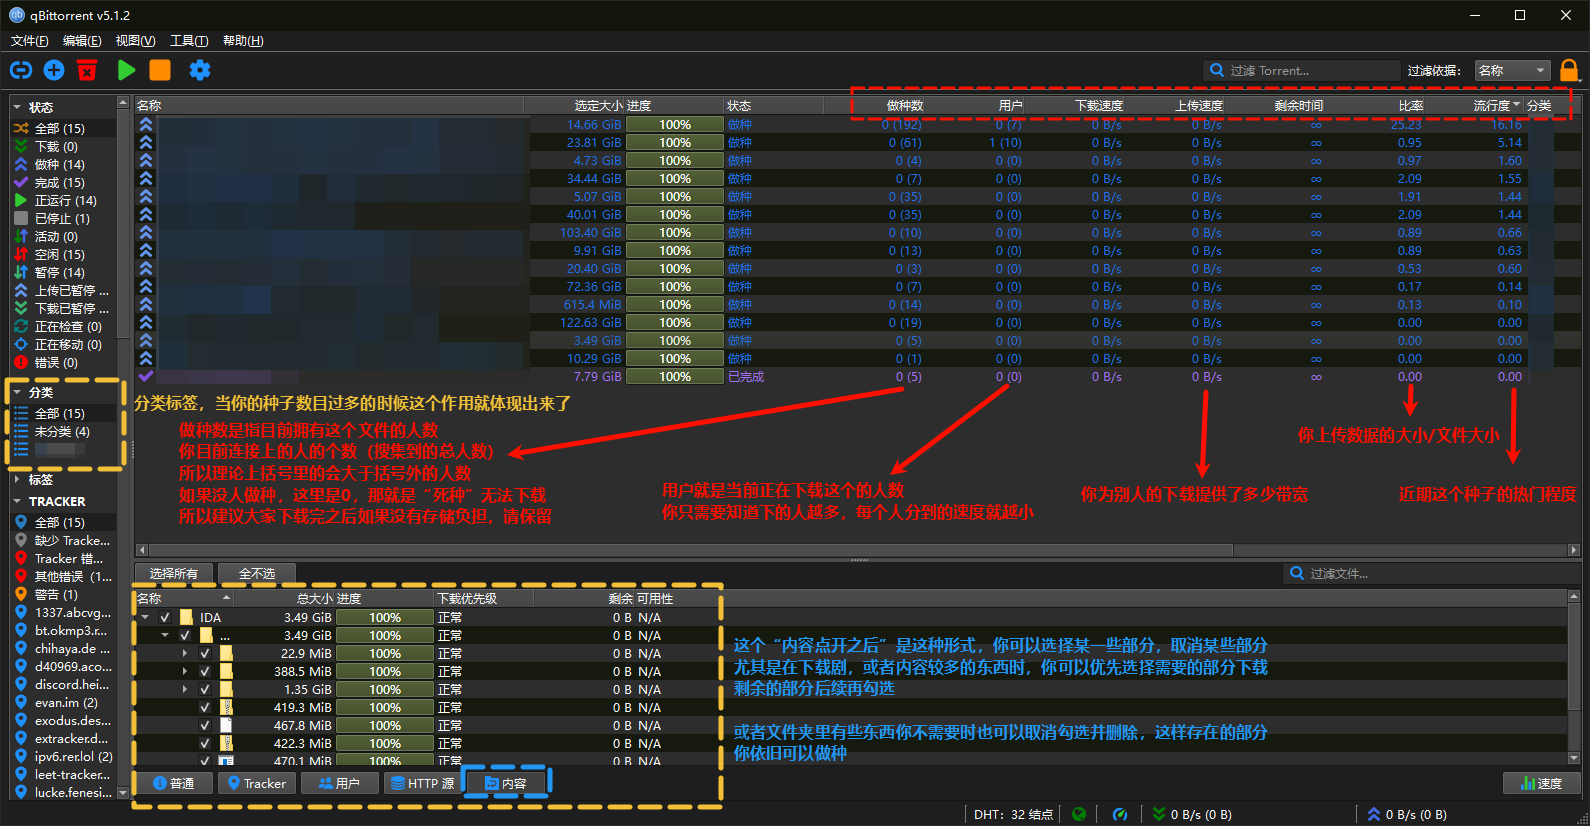The image size is (1590, 826).
Task: Expand the 标签 sidebar section
Action: [17, 479]
